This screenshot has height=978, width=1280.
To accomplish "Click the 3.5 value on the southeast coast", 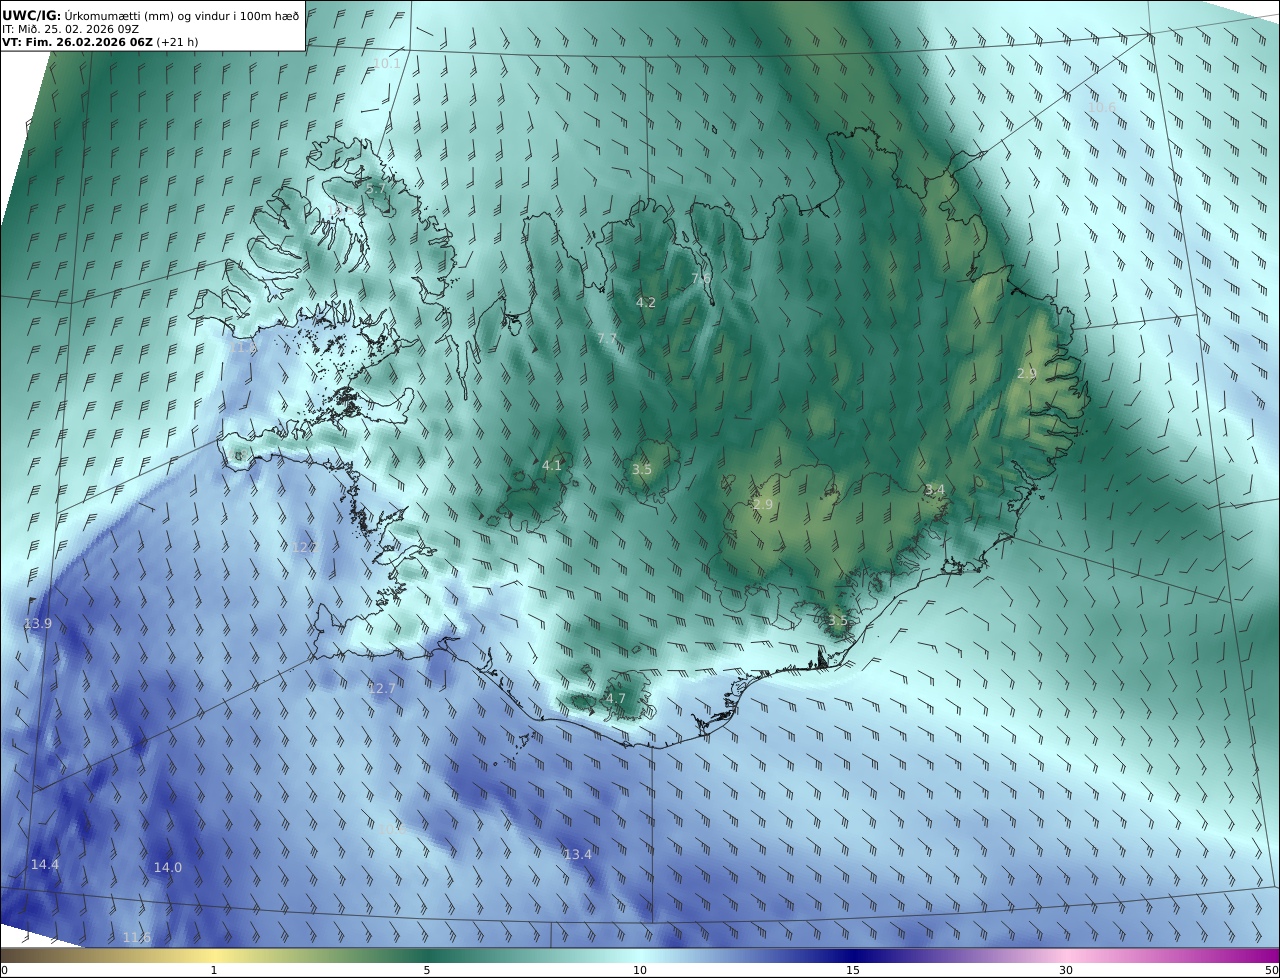I will click(x=838, y=621).
